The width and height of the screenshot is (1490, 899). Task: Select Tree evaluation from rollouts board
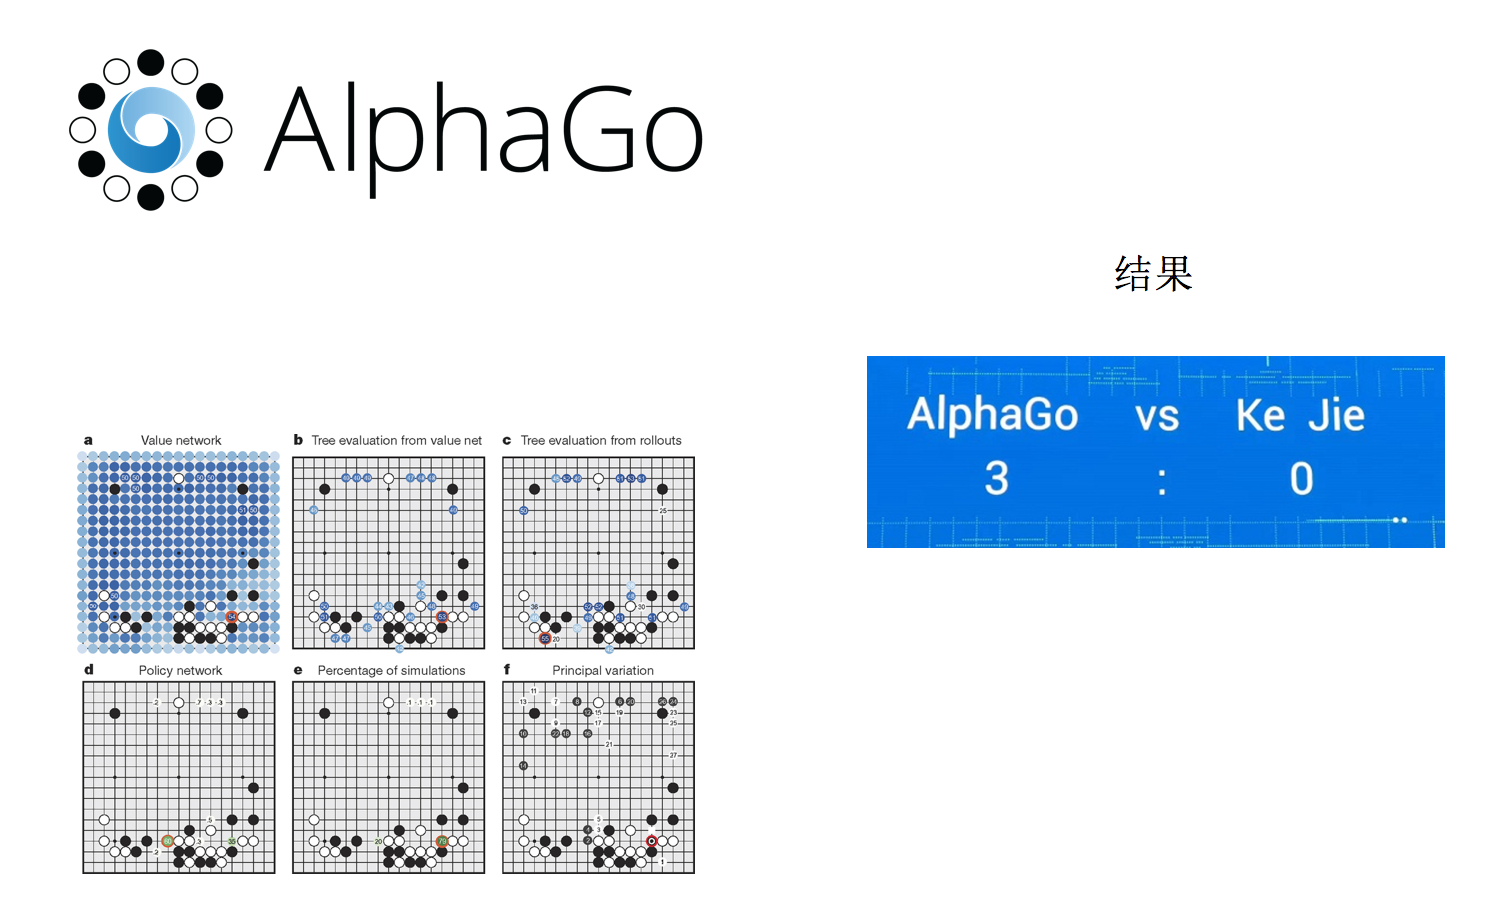pos(598,553)
